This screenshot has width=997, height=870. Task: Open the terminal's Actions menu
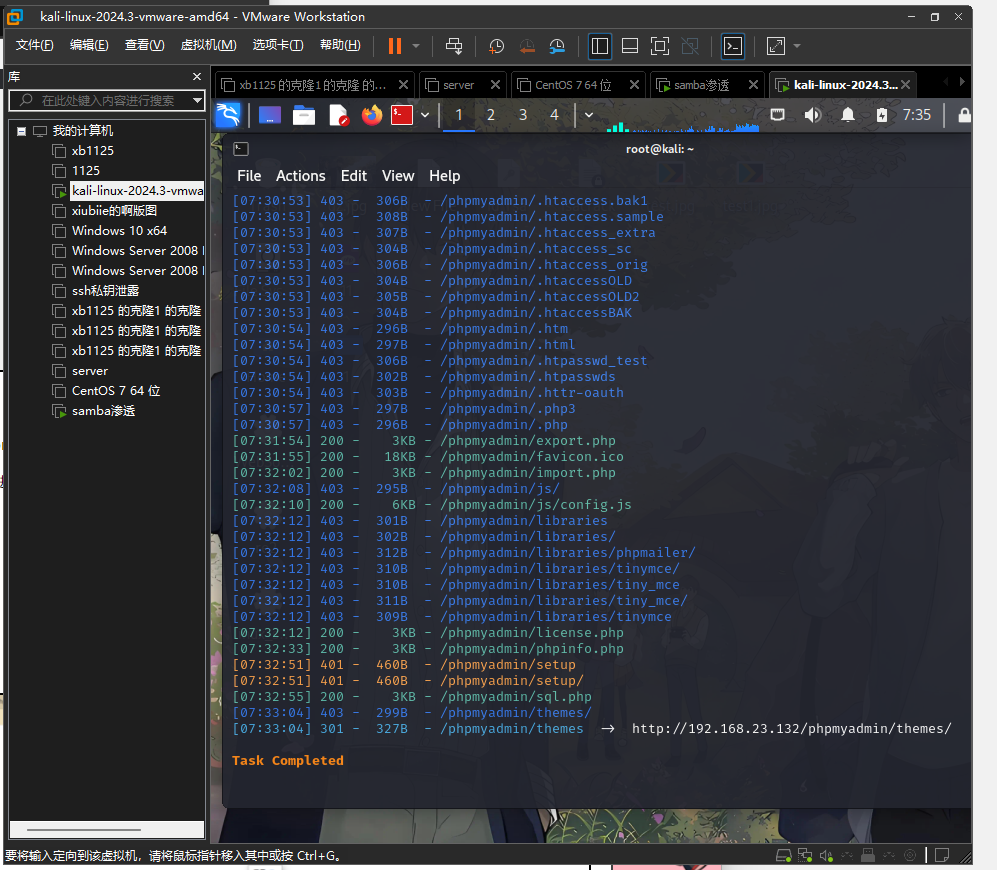(x=300, y=175)
